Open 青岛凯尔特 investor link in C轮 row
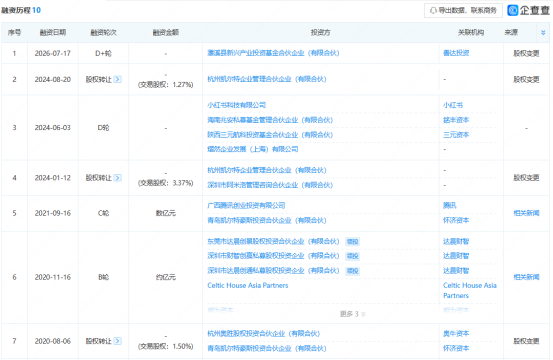Screen dimensions: 553x360 (x=267, y=220)
